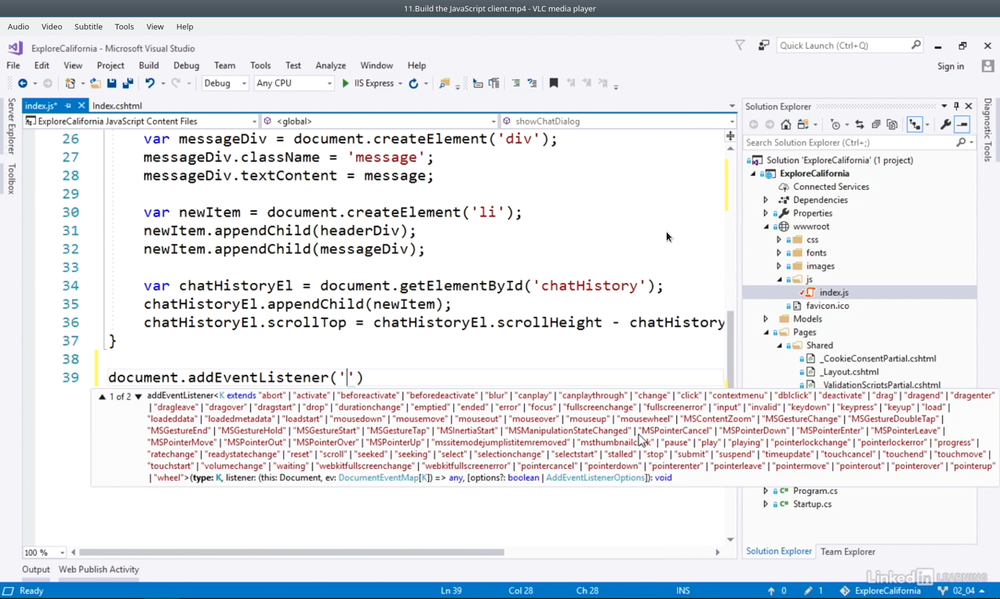Screen dimensions: 1000x599
Task: Toggle auto-hide pin on Solution Explorer
Action: pyautogui.click(x=956, y=106)
